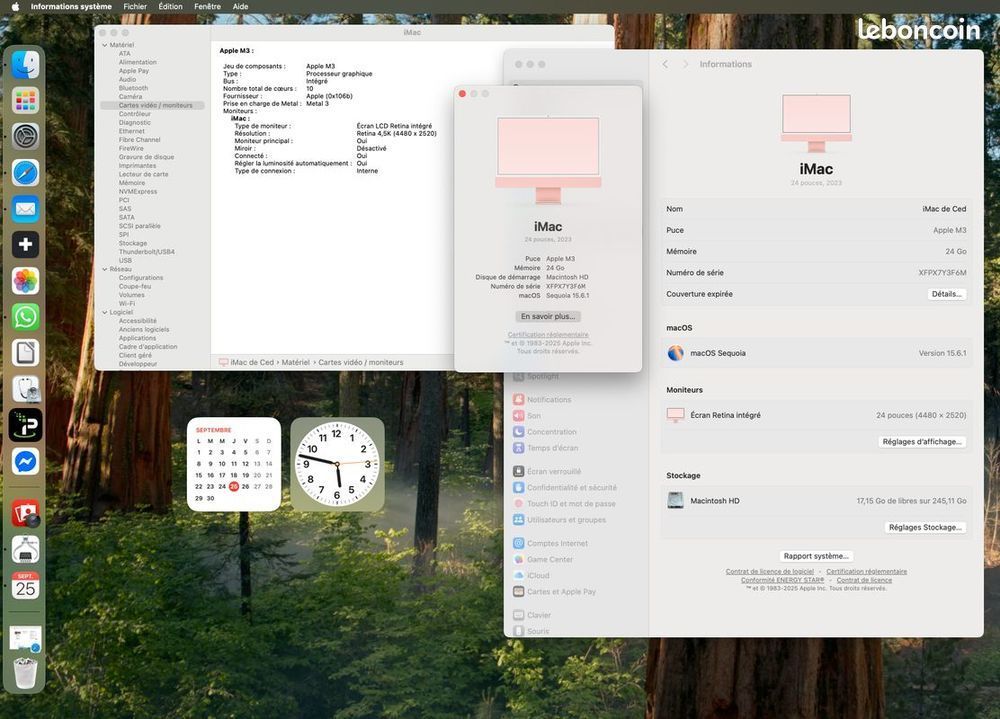Open the Mail app in the dock
This screenshot has width=1000, height=719.
[x=26, y=209]
